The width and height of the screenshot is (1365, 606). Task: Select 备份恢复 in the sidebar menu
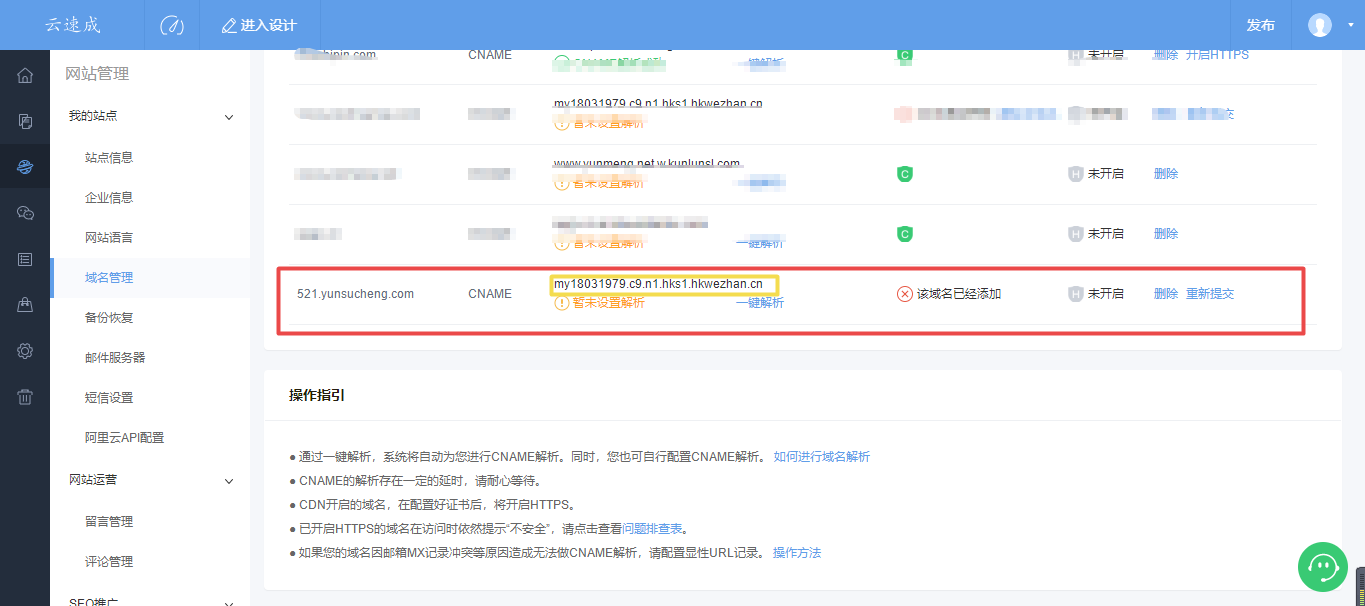[x=109, y=317]
